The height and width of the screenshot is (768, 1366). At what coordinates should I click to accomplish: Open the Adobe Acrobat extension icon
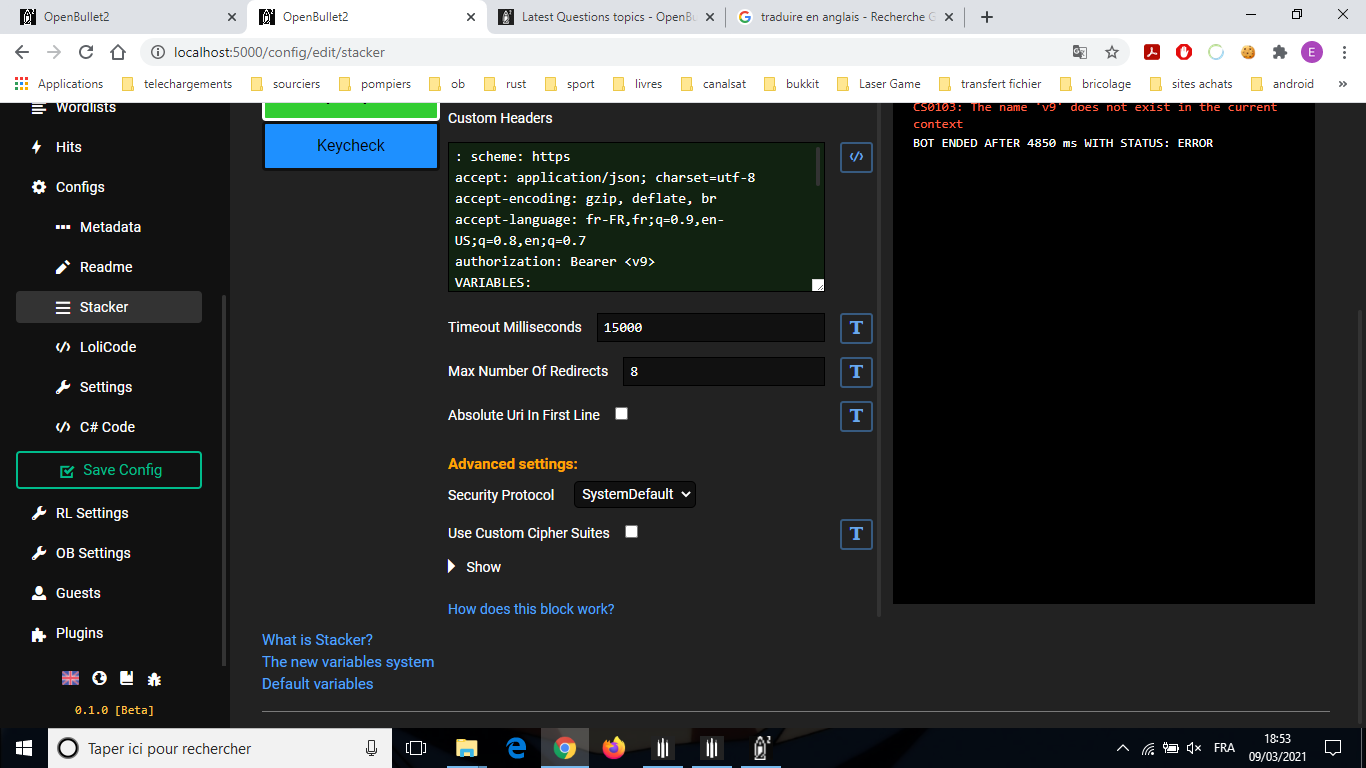click(1152, 52)
